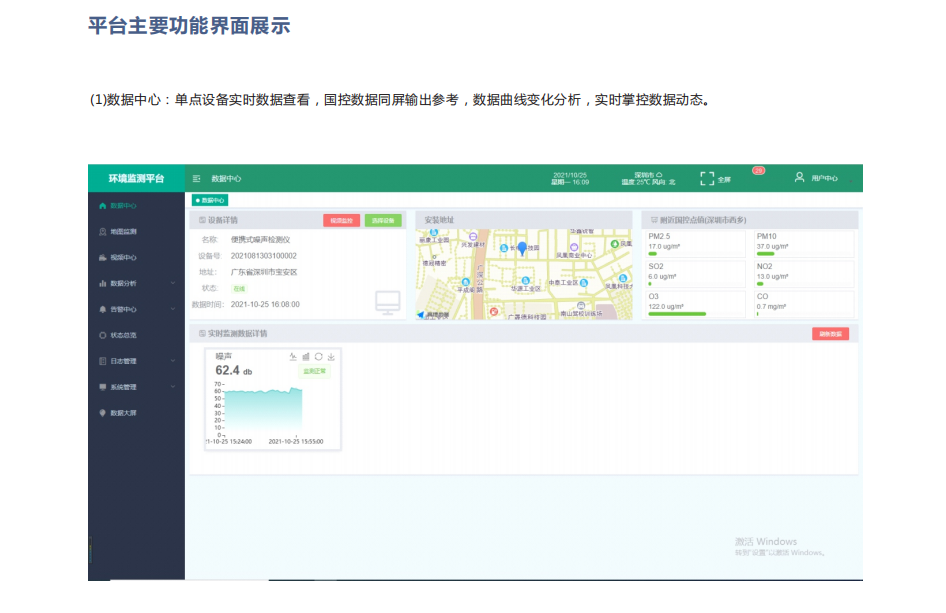The image size is (946, 613).
Task: Click the home icon beside 数据中心 in sidebar
Action: click(103, 206)
